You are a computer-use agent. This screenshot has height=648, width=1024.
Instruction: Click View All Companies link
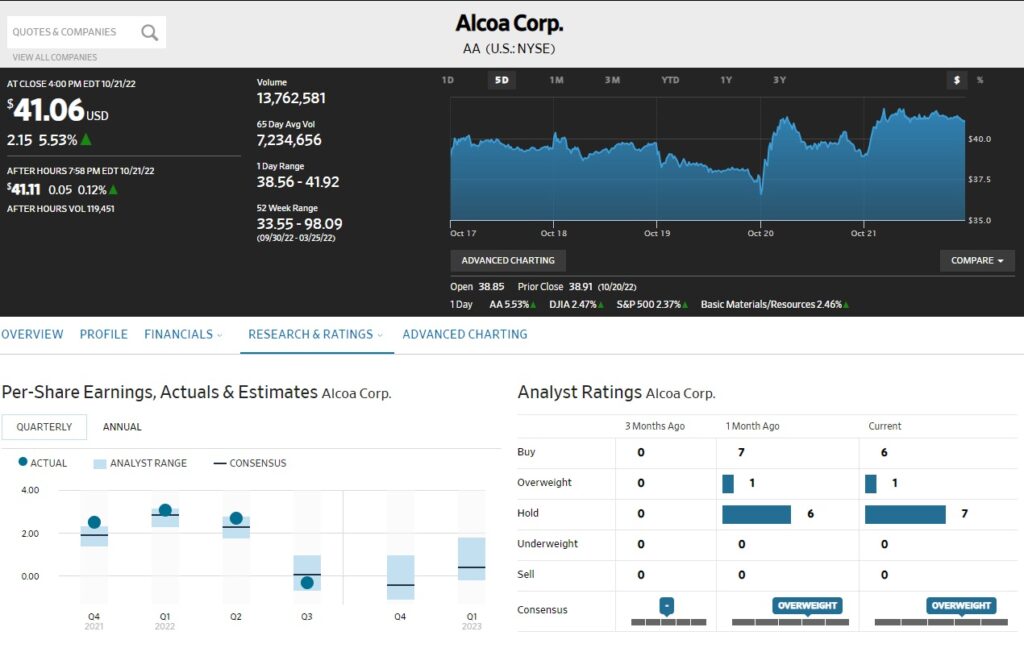coord(54,58)
